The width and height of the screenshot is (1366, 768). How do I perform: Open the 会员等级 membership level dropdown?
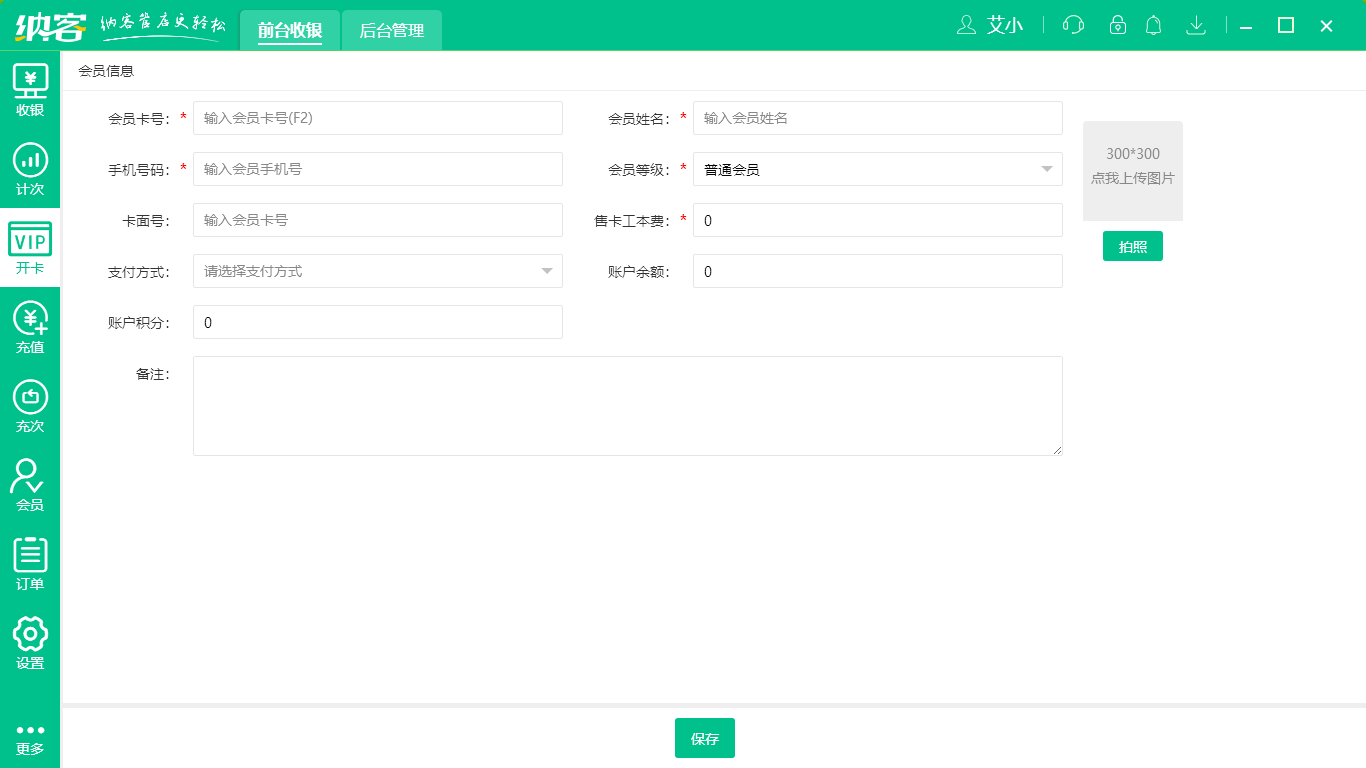(x=1045, y=169)
